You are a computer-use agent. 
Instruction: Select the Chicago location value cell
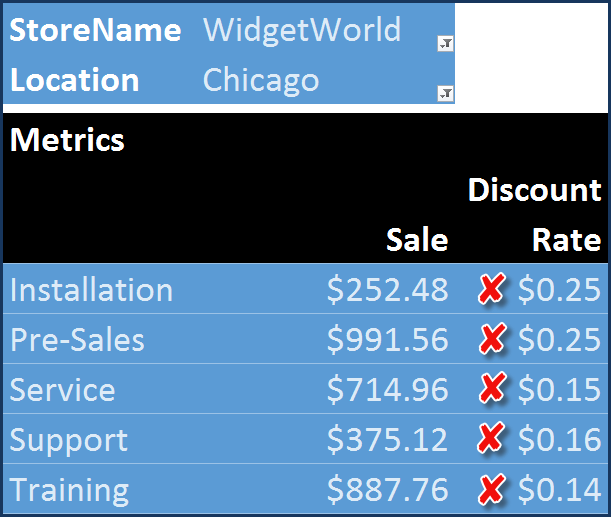point(261,80)
